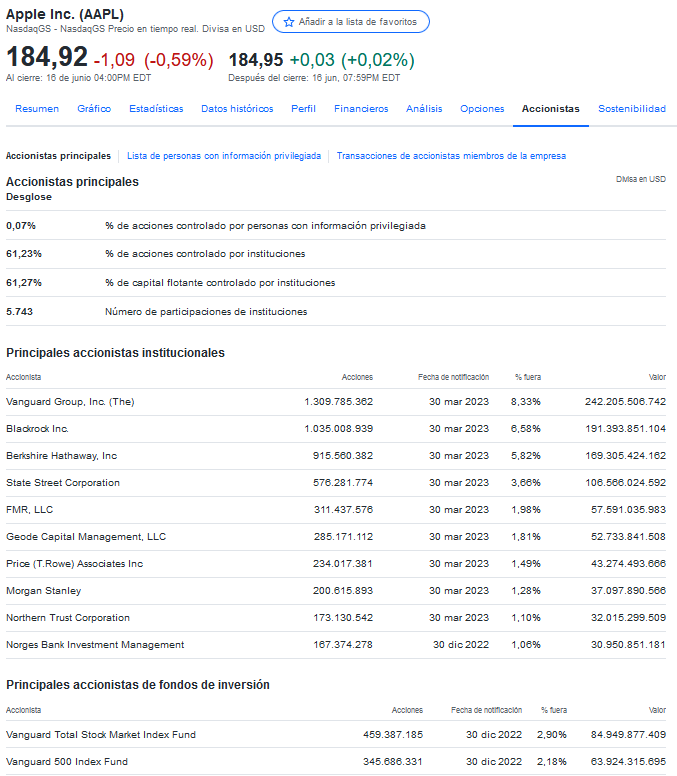The height and width of the screenshot is (776, 677).
Task: Click the 61,23% institutions value
Action: [x=24, y=254]
